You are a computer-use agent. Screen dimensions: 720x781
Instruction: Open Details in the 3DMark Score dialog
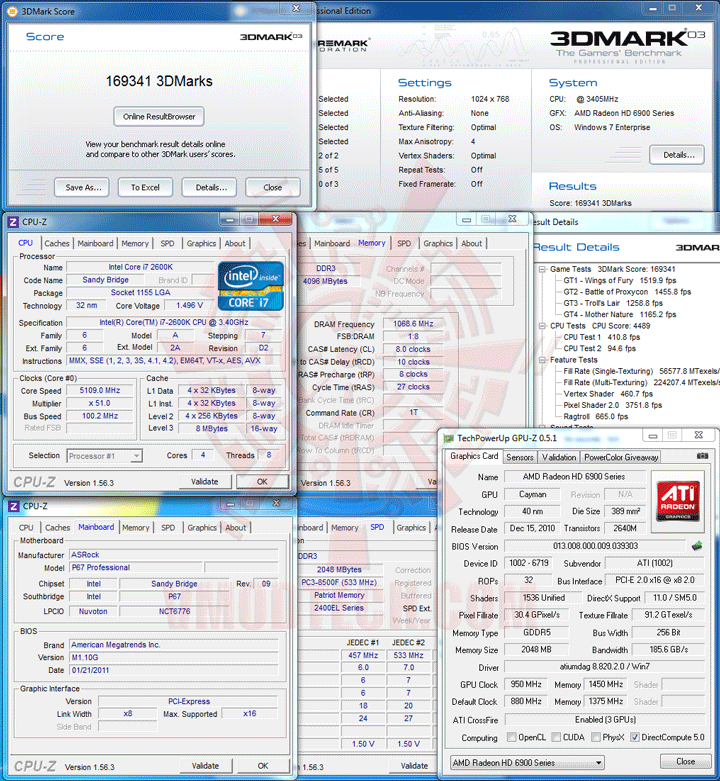211,187
